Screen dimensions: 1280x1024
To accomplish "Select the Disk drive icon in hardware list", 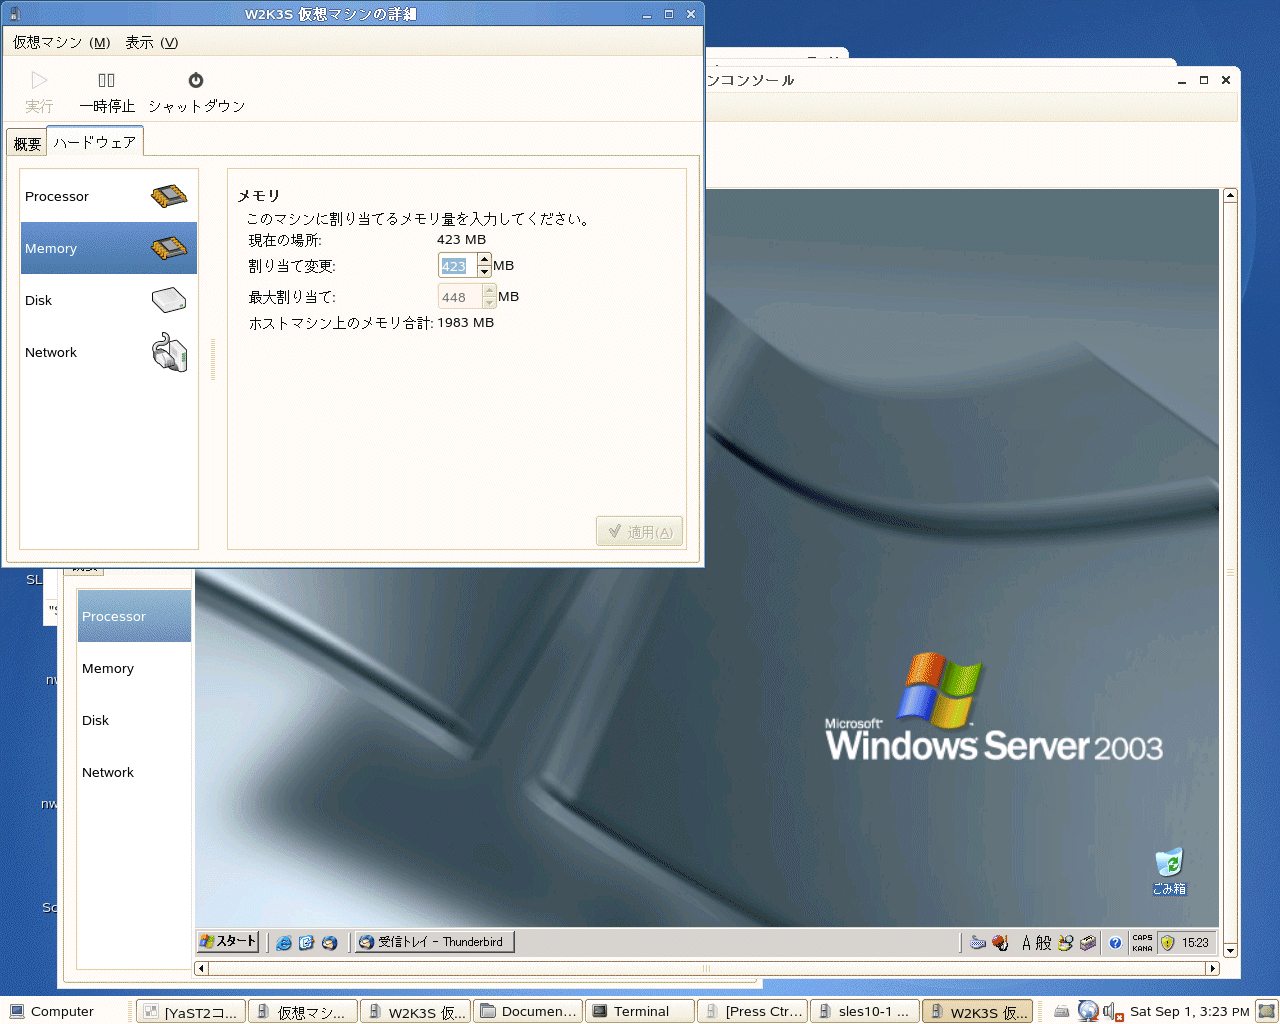I will 169,300.
